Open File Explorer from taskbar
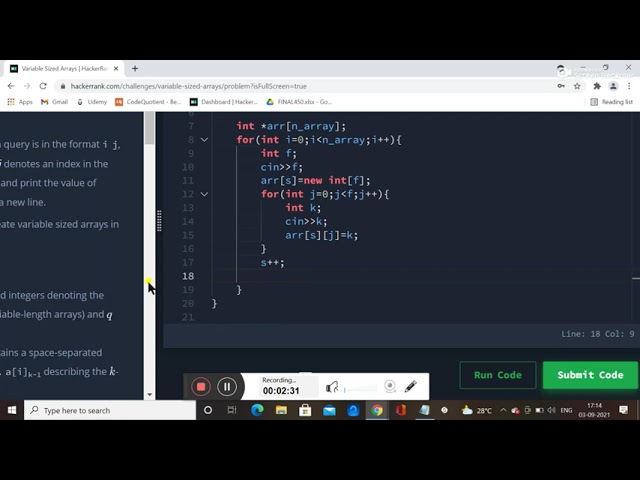The height and width of the screenshot is (480, 640). (x=281, y=410)
